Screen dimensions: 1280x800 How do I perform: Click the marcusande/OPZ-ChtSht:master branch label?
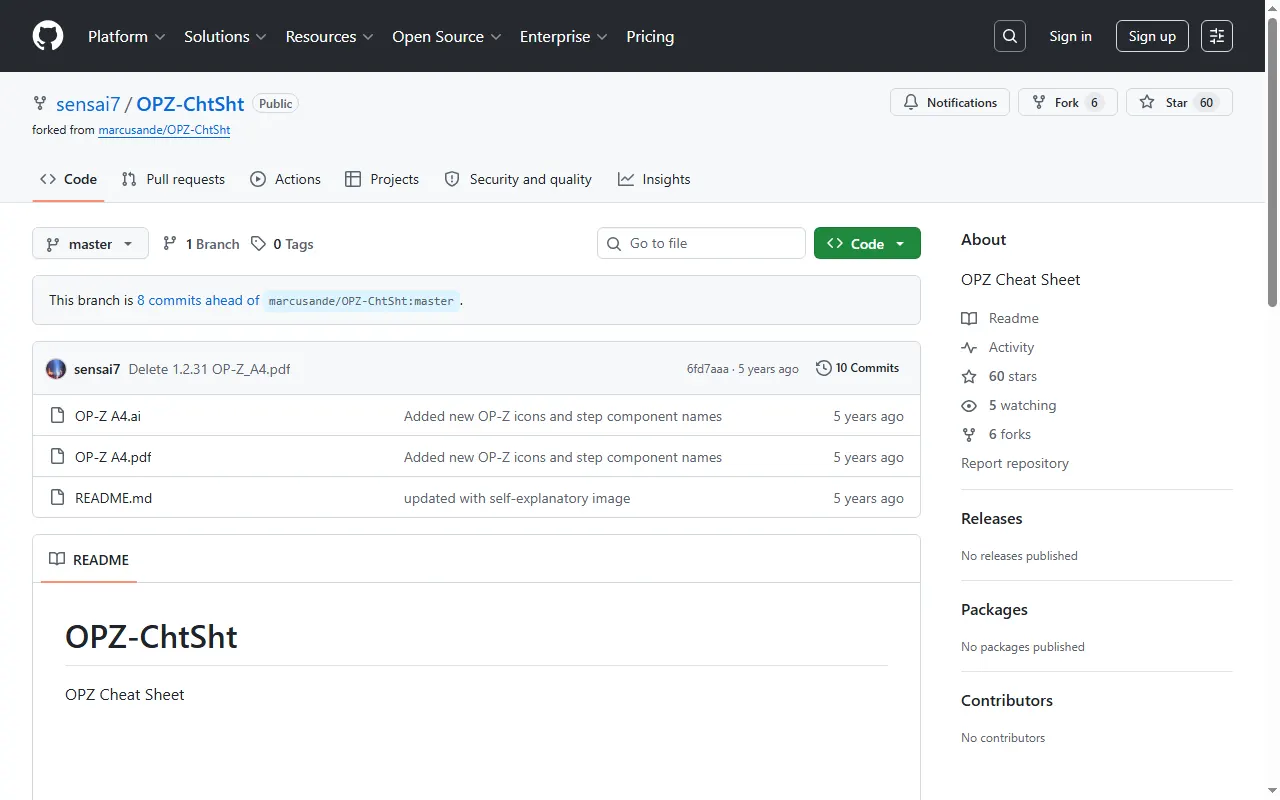[361, 301]
